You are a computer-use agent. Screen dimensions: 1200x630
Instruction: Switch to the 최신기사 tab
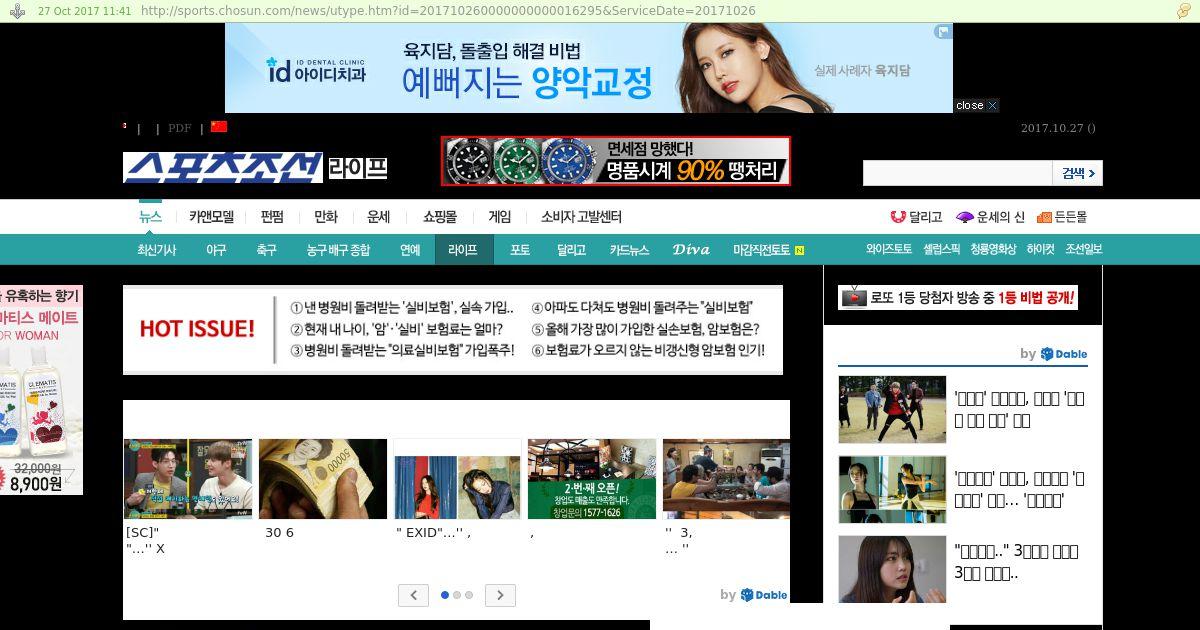point(156,250)
